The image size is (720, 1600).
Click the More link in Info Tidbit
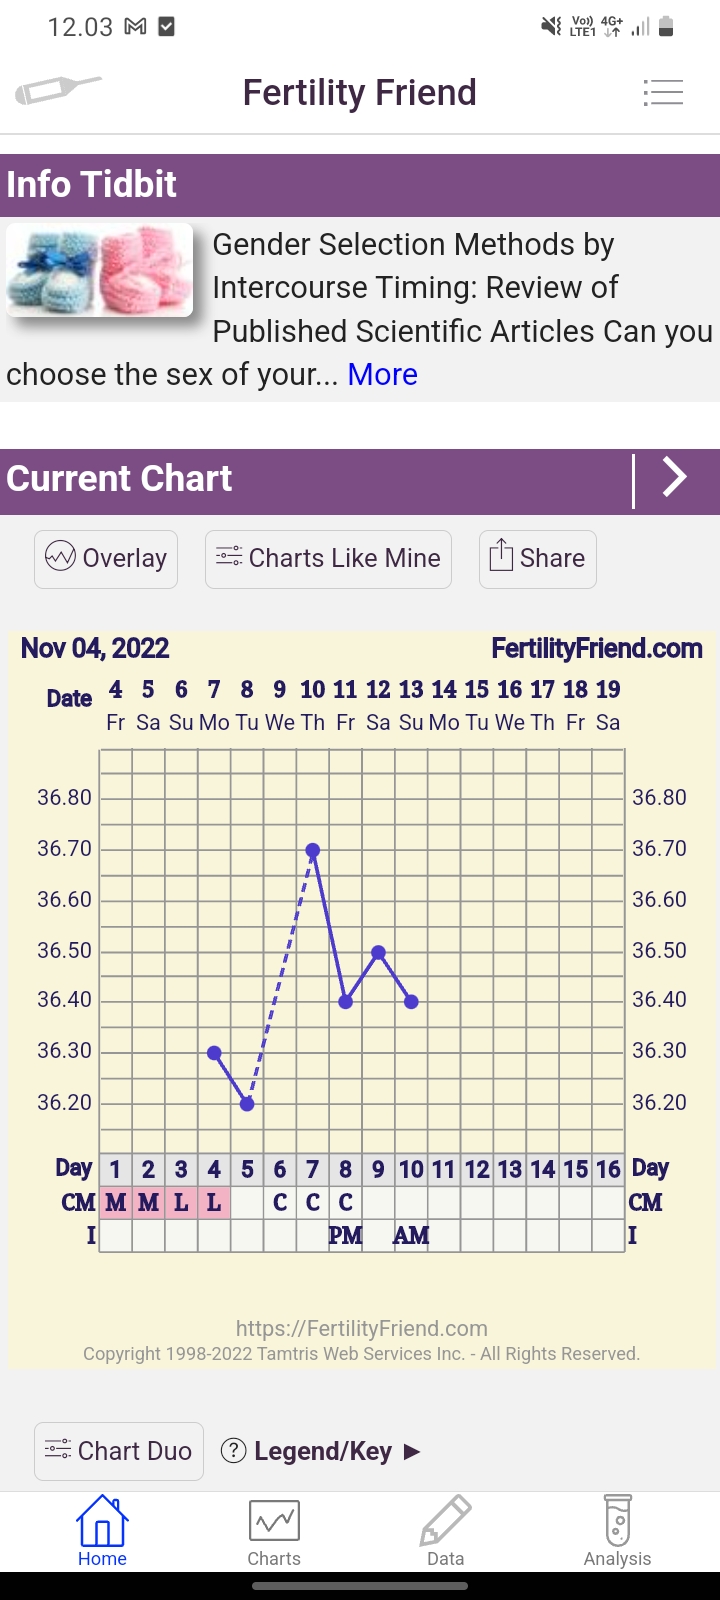(382, 374)
